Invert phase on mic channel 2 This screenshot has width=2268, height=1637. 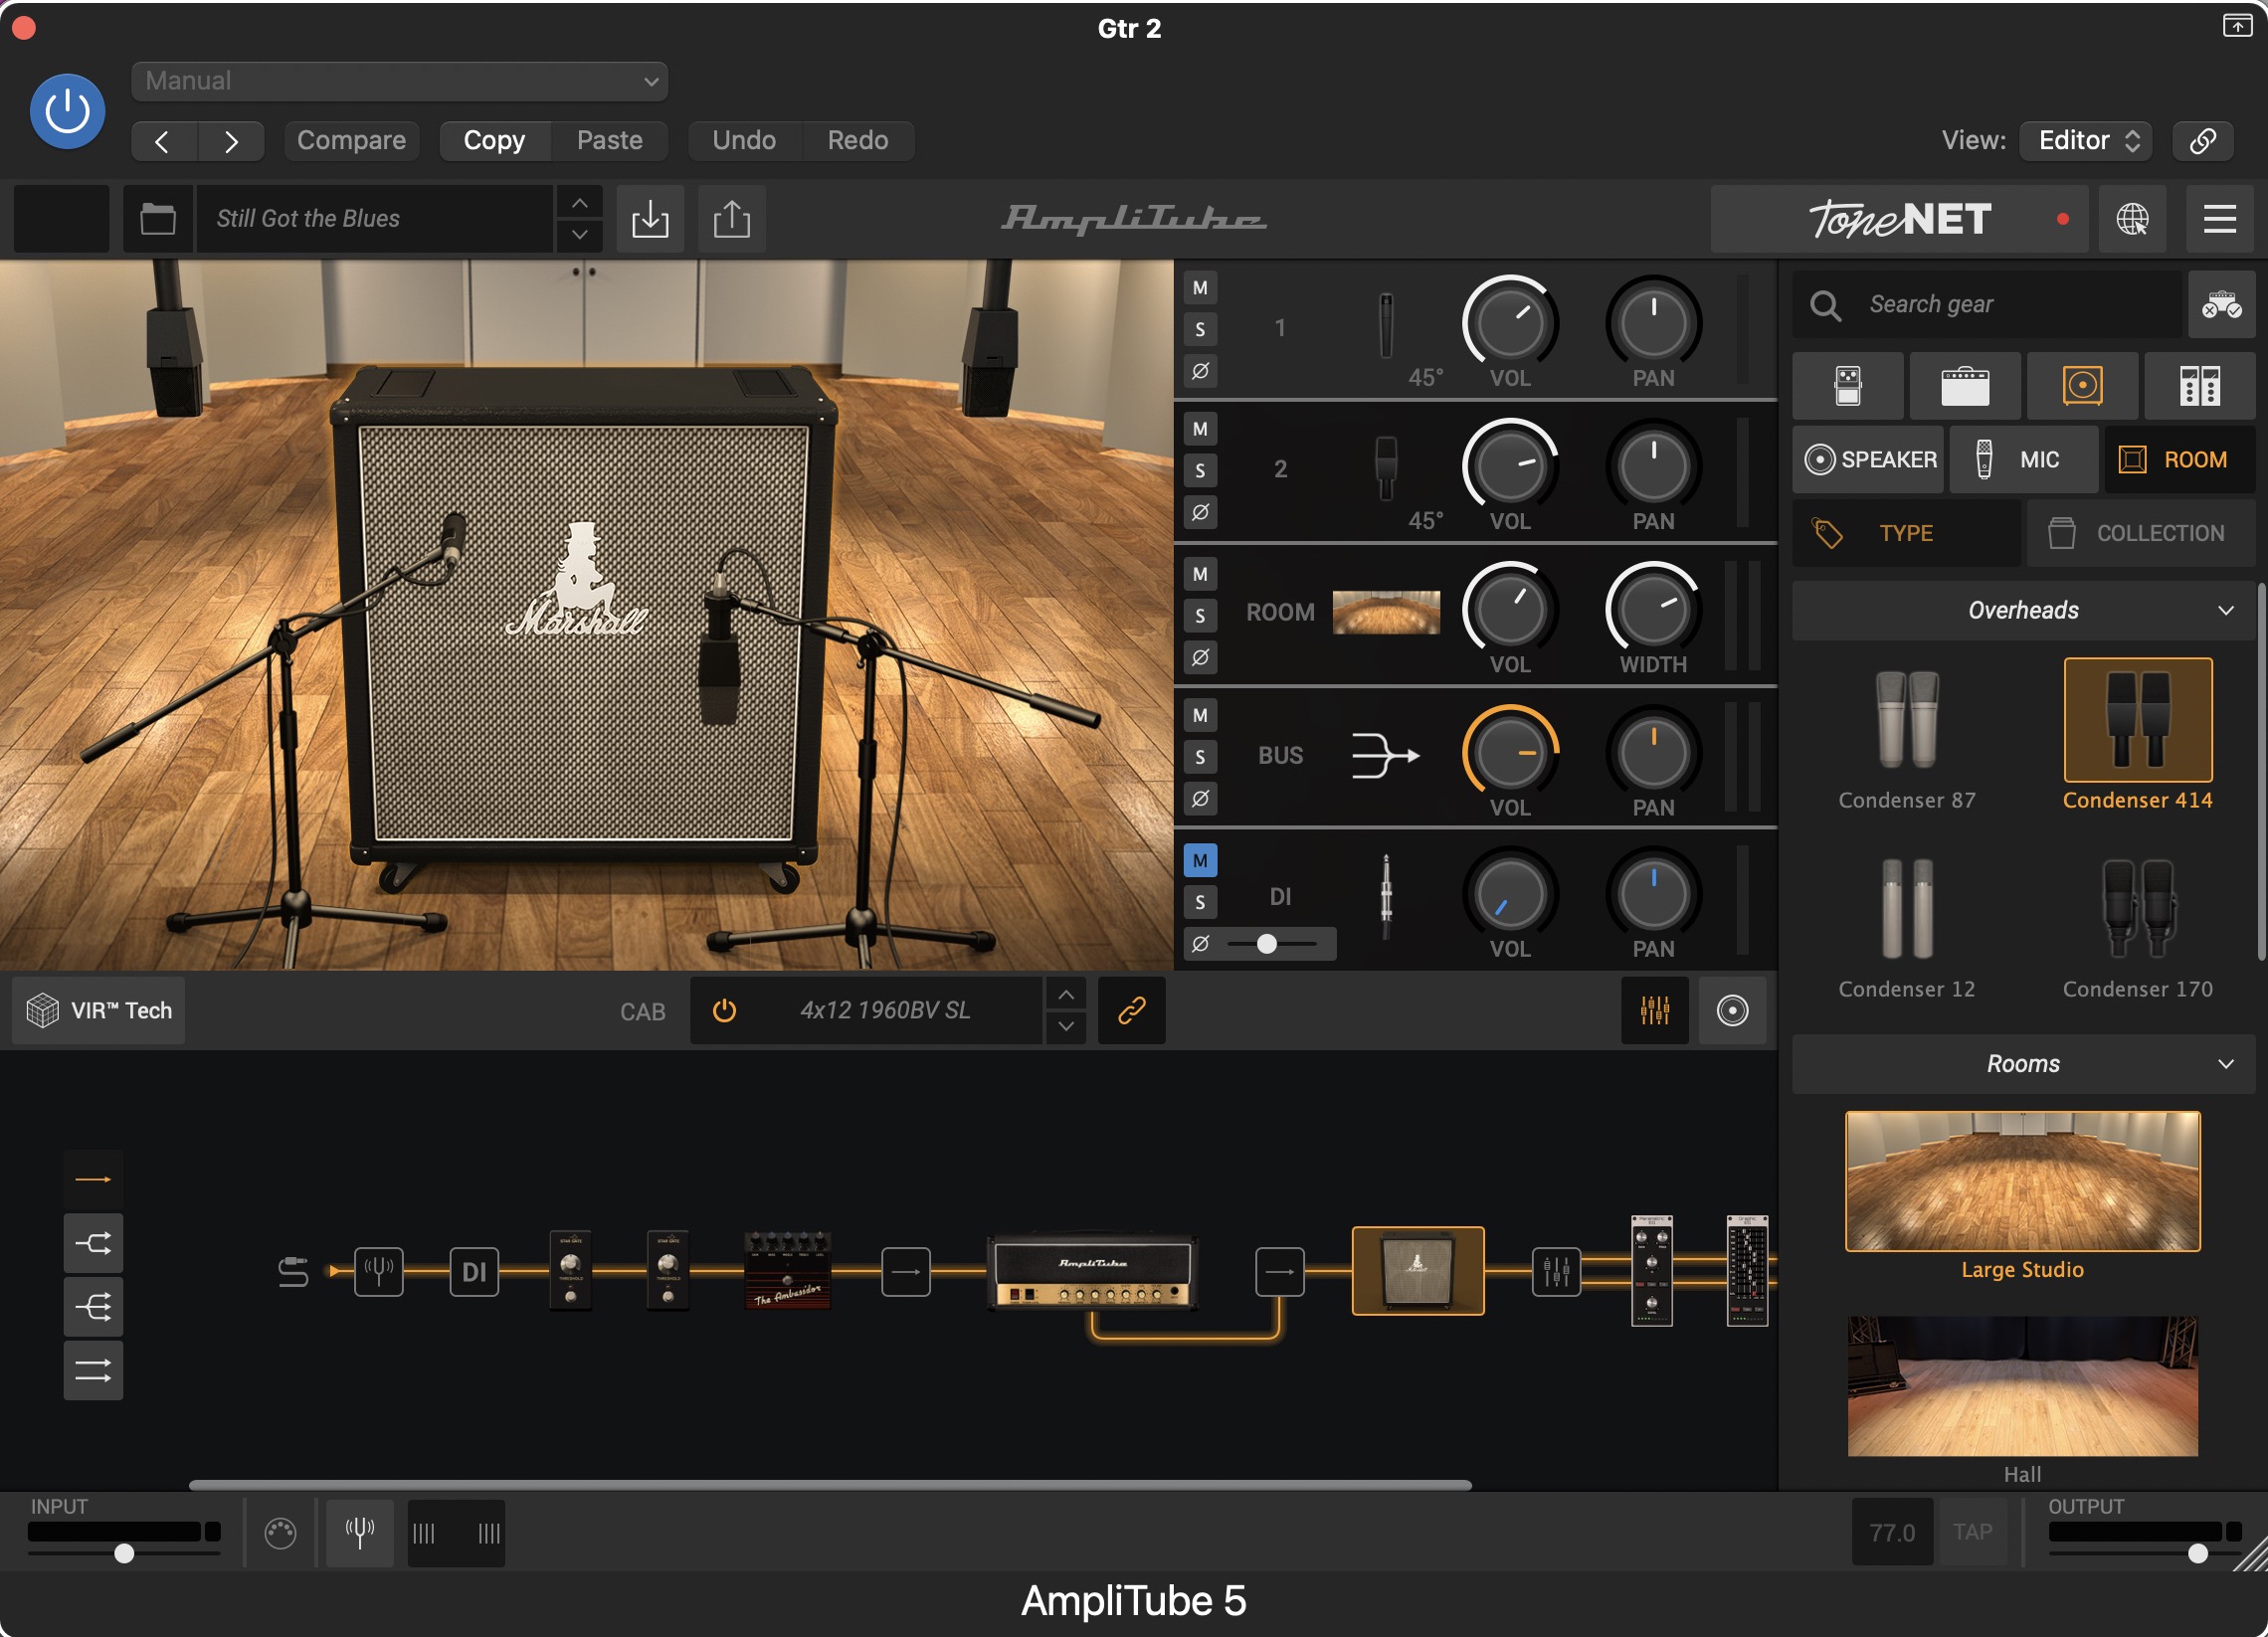click(x=1200, y=512)
